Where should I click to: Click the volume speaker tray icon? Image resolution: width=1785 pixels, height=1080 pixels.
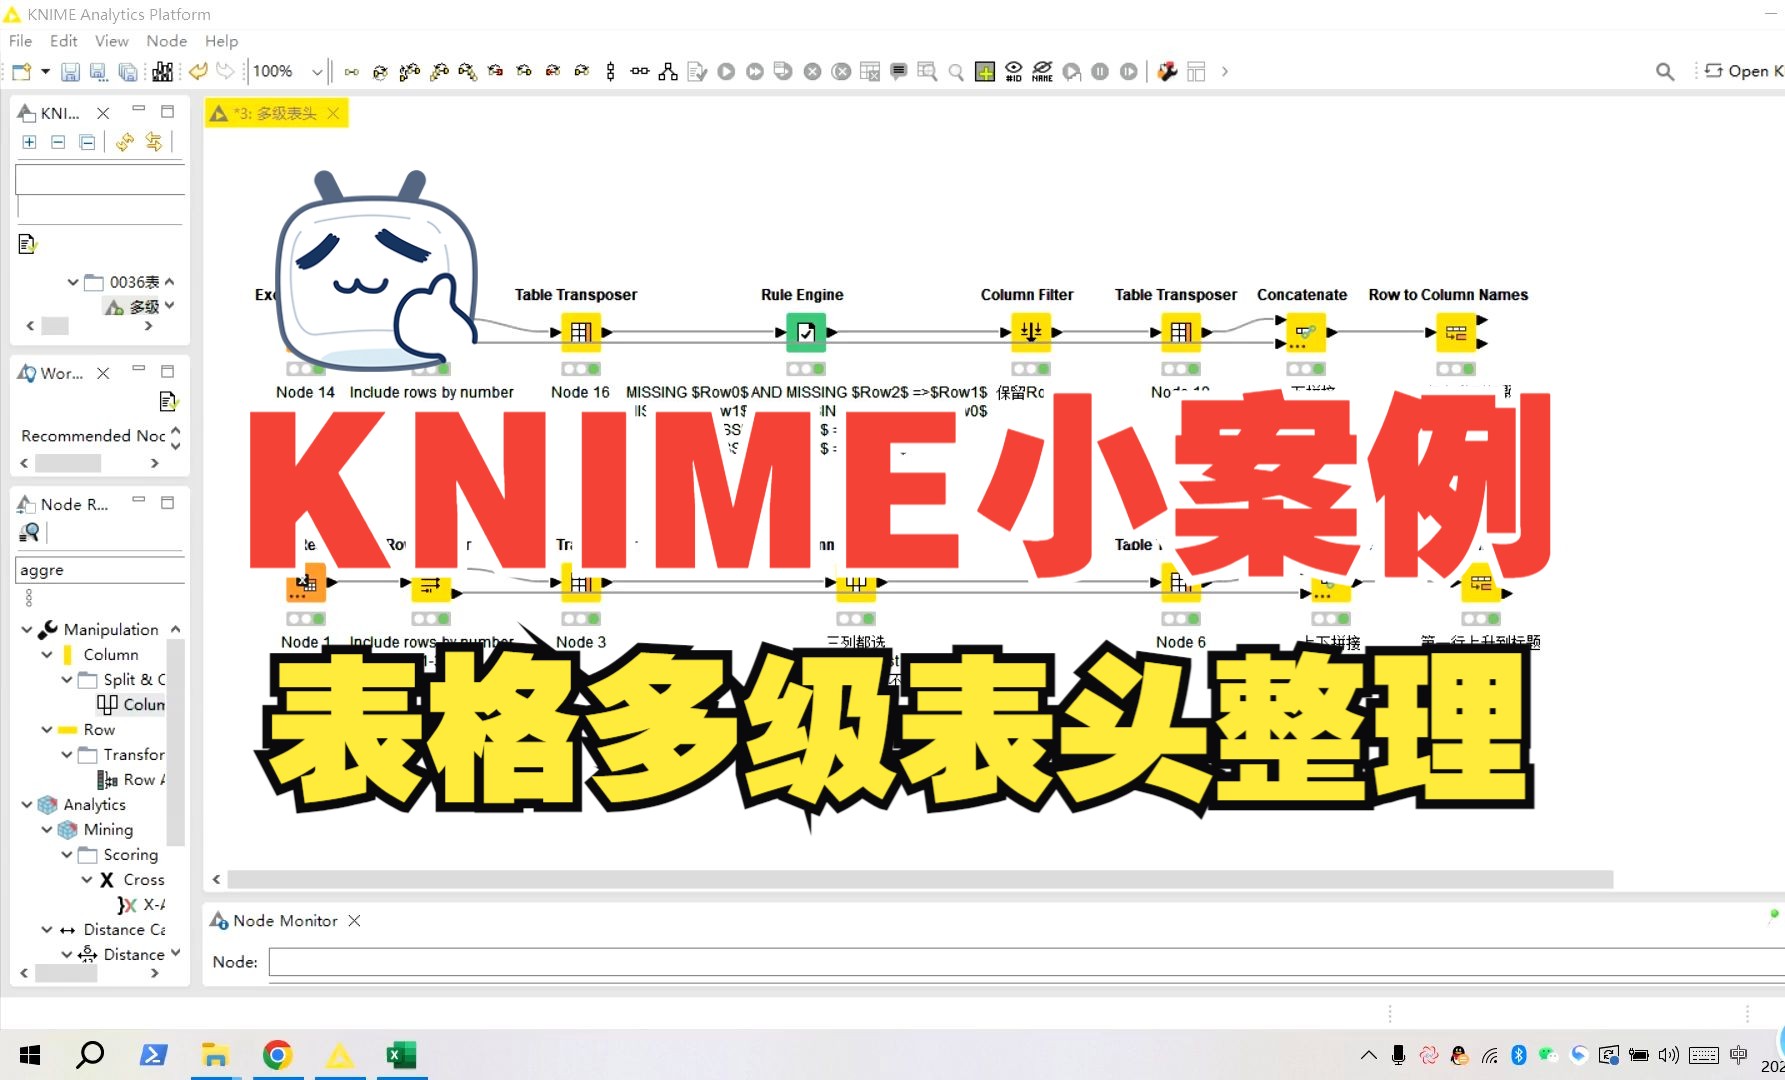pos(1668,1055)
